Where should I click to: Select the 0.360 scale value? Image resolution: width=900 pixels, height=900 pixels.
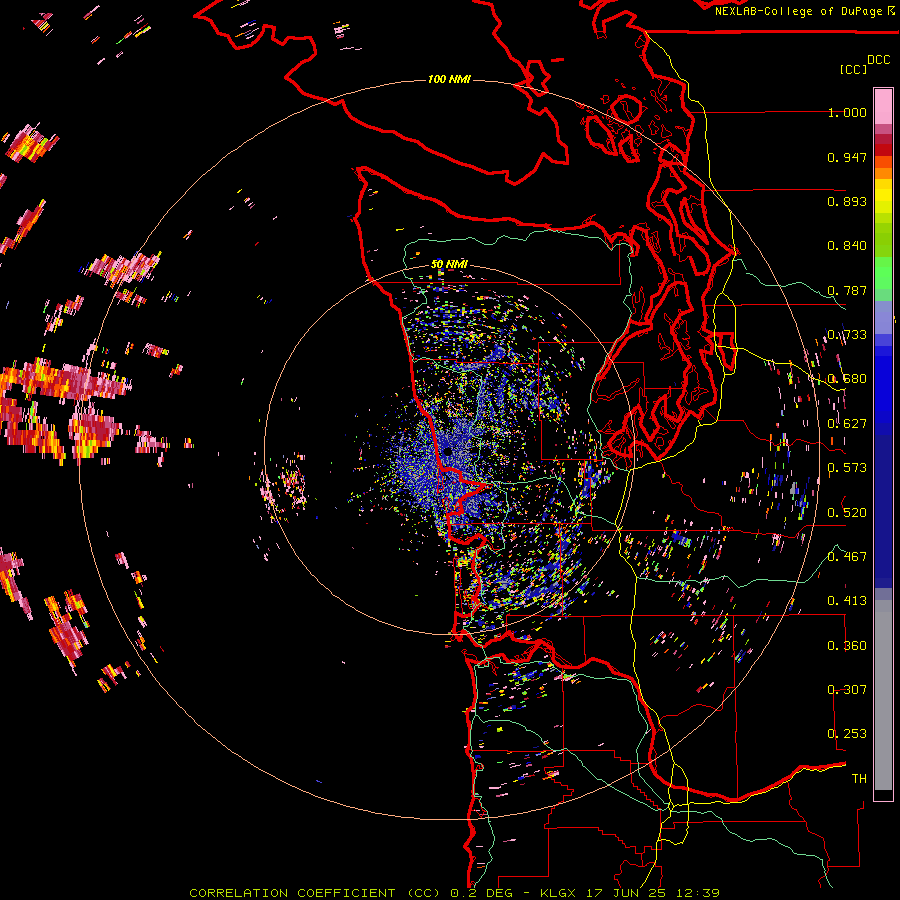[x=847, y=646]
